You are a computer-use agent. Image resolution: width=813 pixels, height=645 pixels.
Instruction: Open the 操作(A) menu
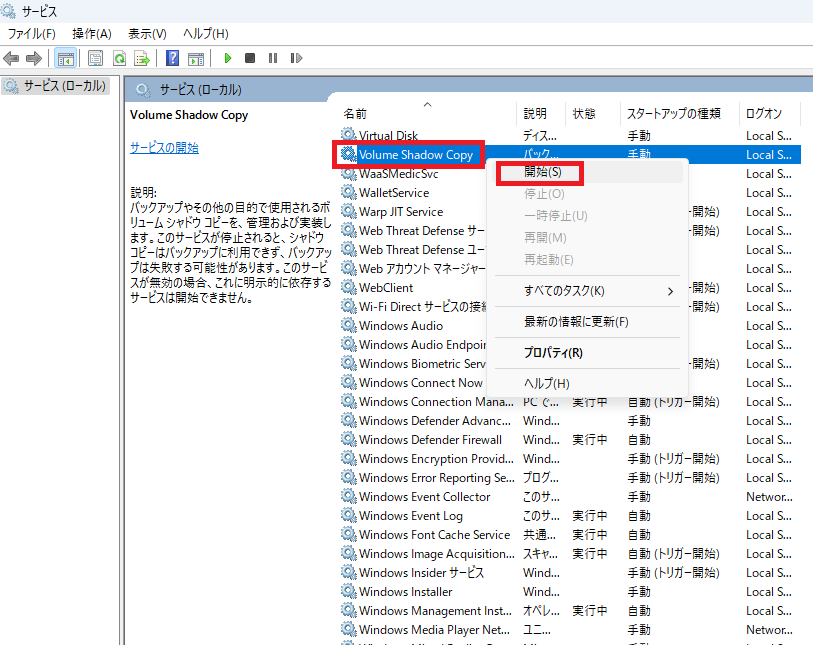click(92, 34)
